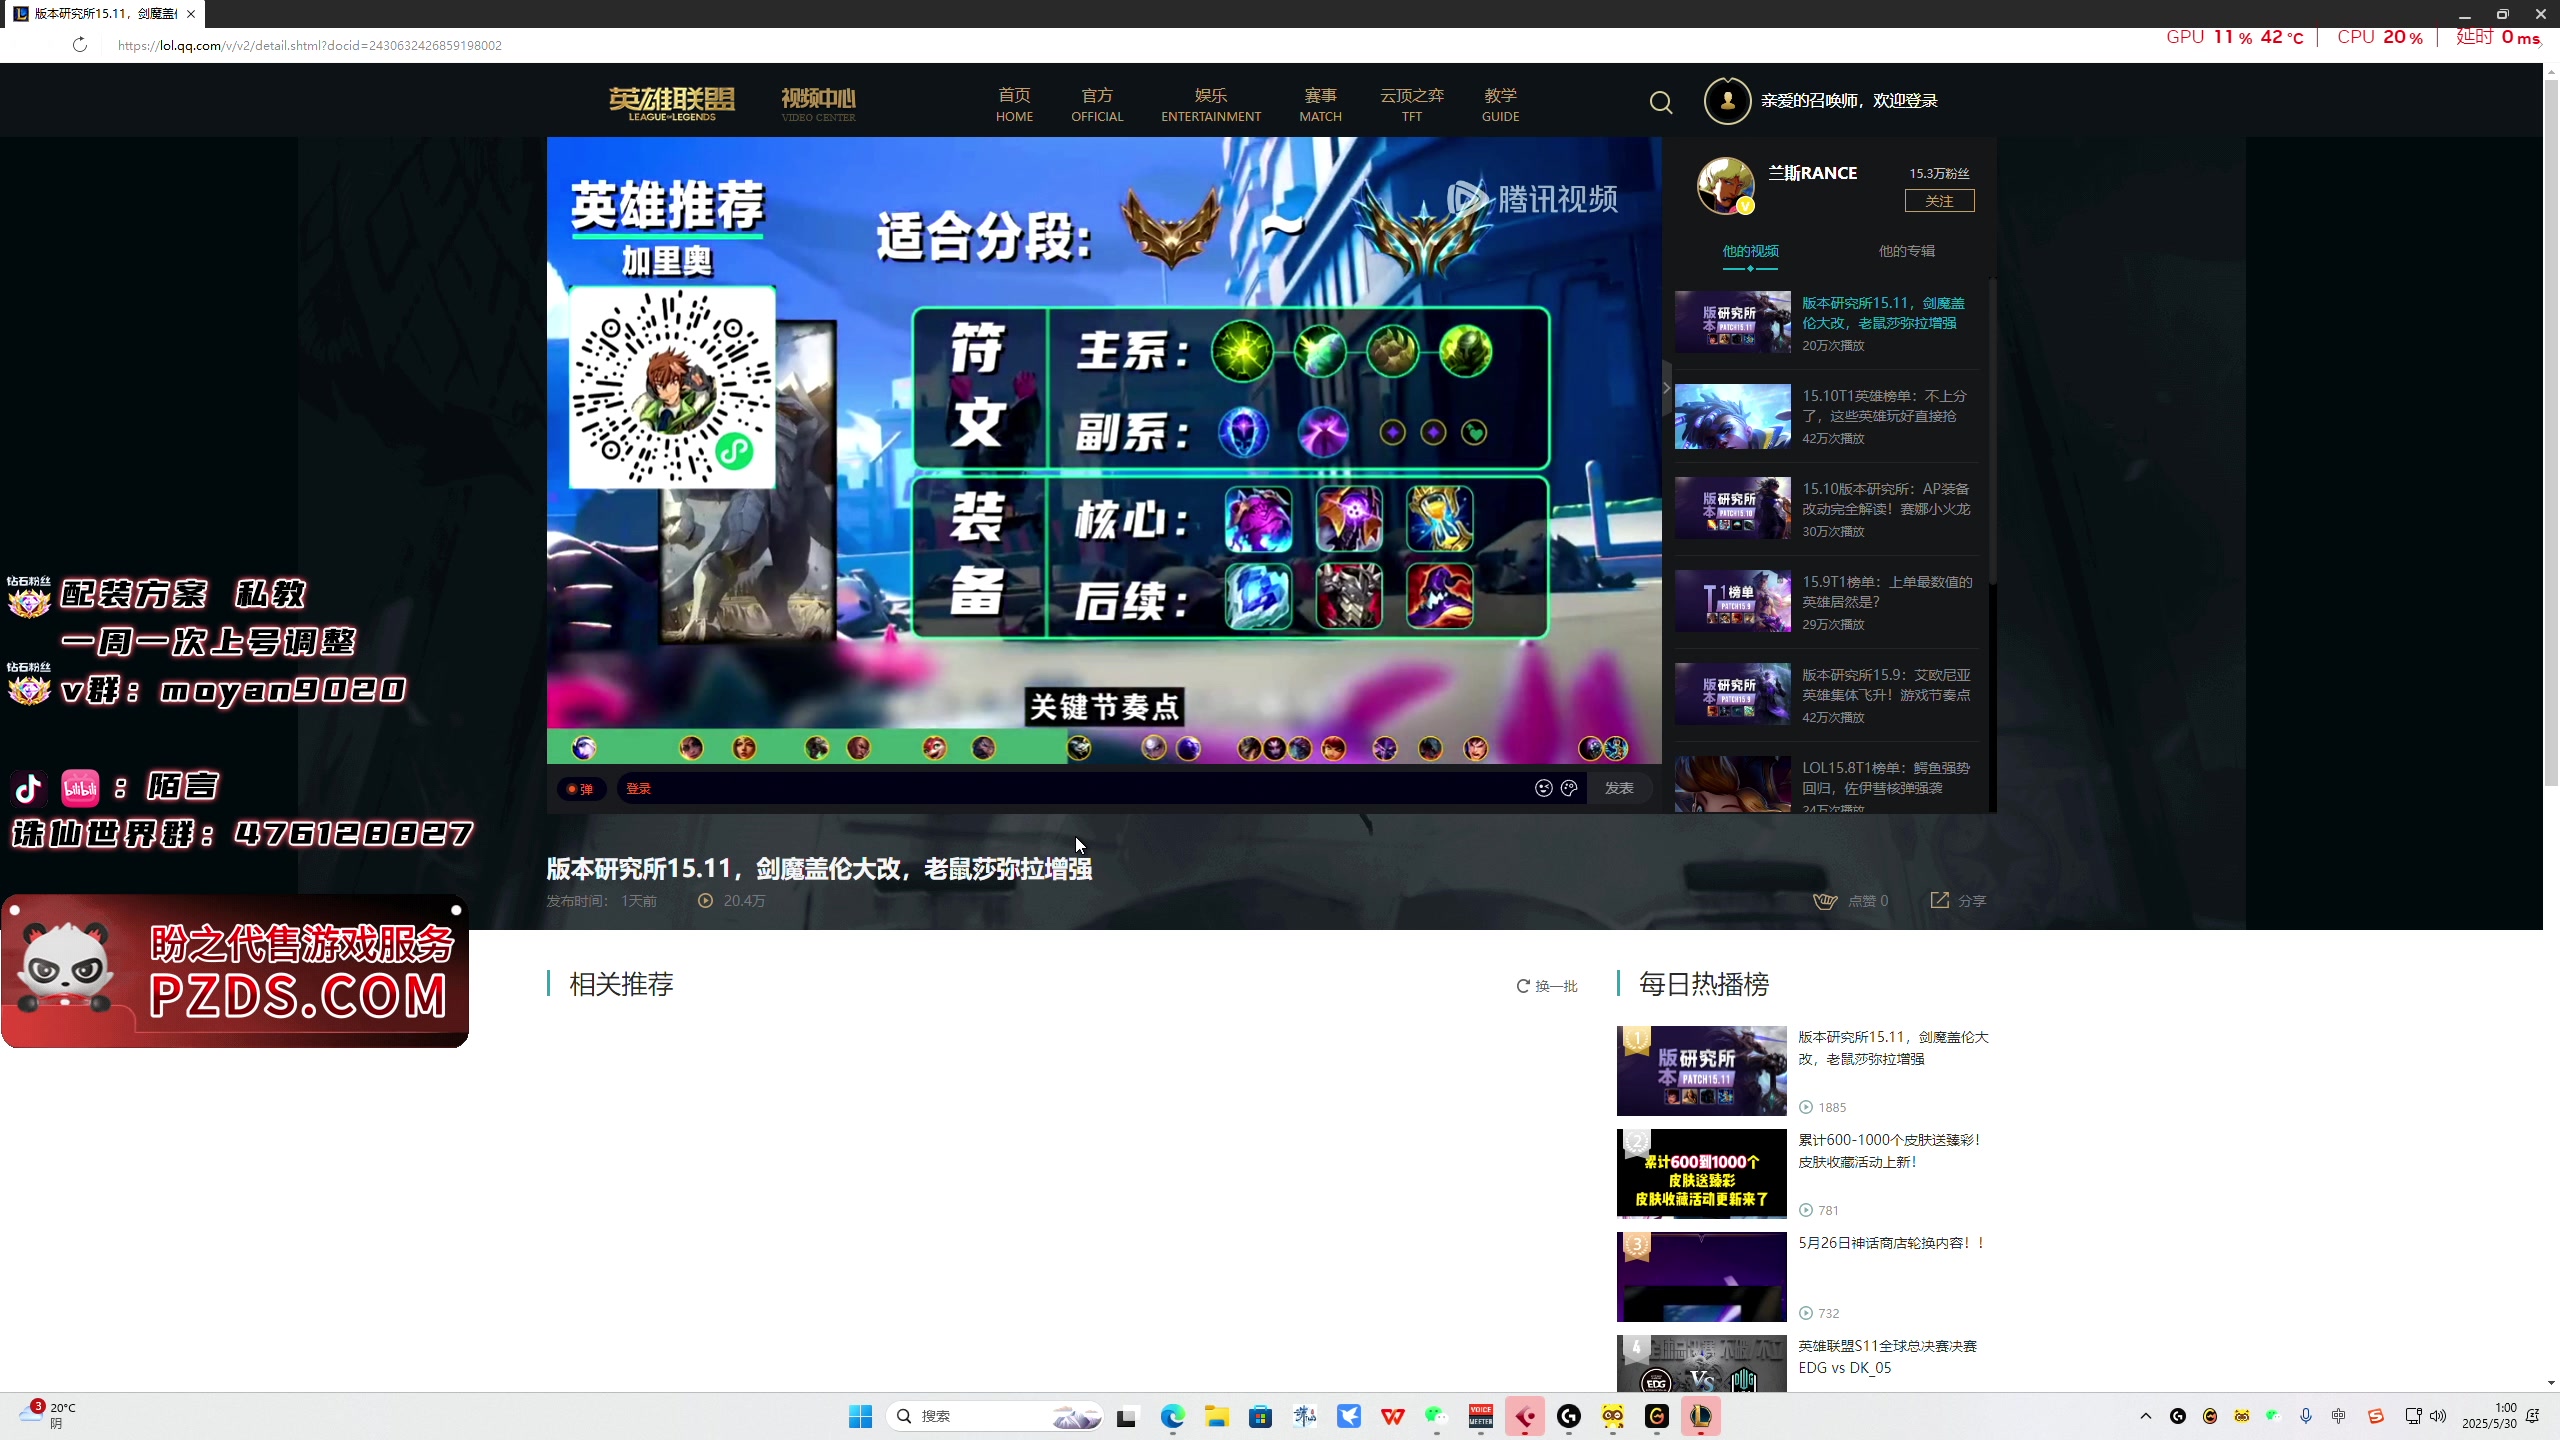Click the 视频中心 Video Center logo
Image resolution: width=2560 pixels, height=1440 pixels.
click(x=818, y=103)
